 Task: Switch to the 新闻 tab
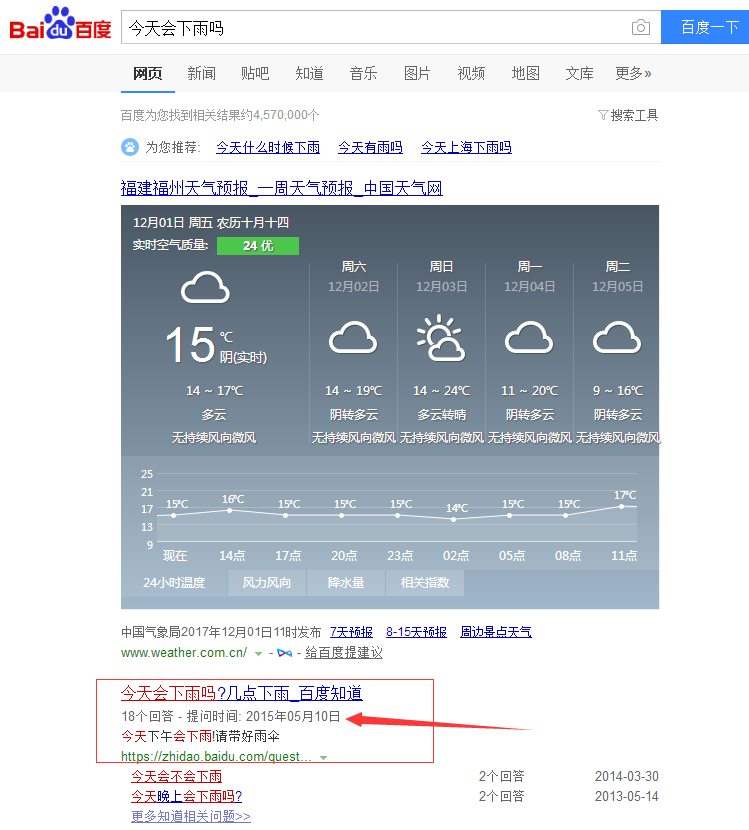click(x=201, y=73)
